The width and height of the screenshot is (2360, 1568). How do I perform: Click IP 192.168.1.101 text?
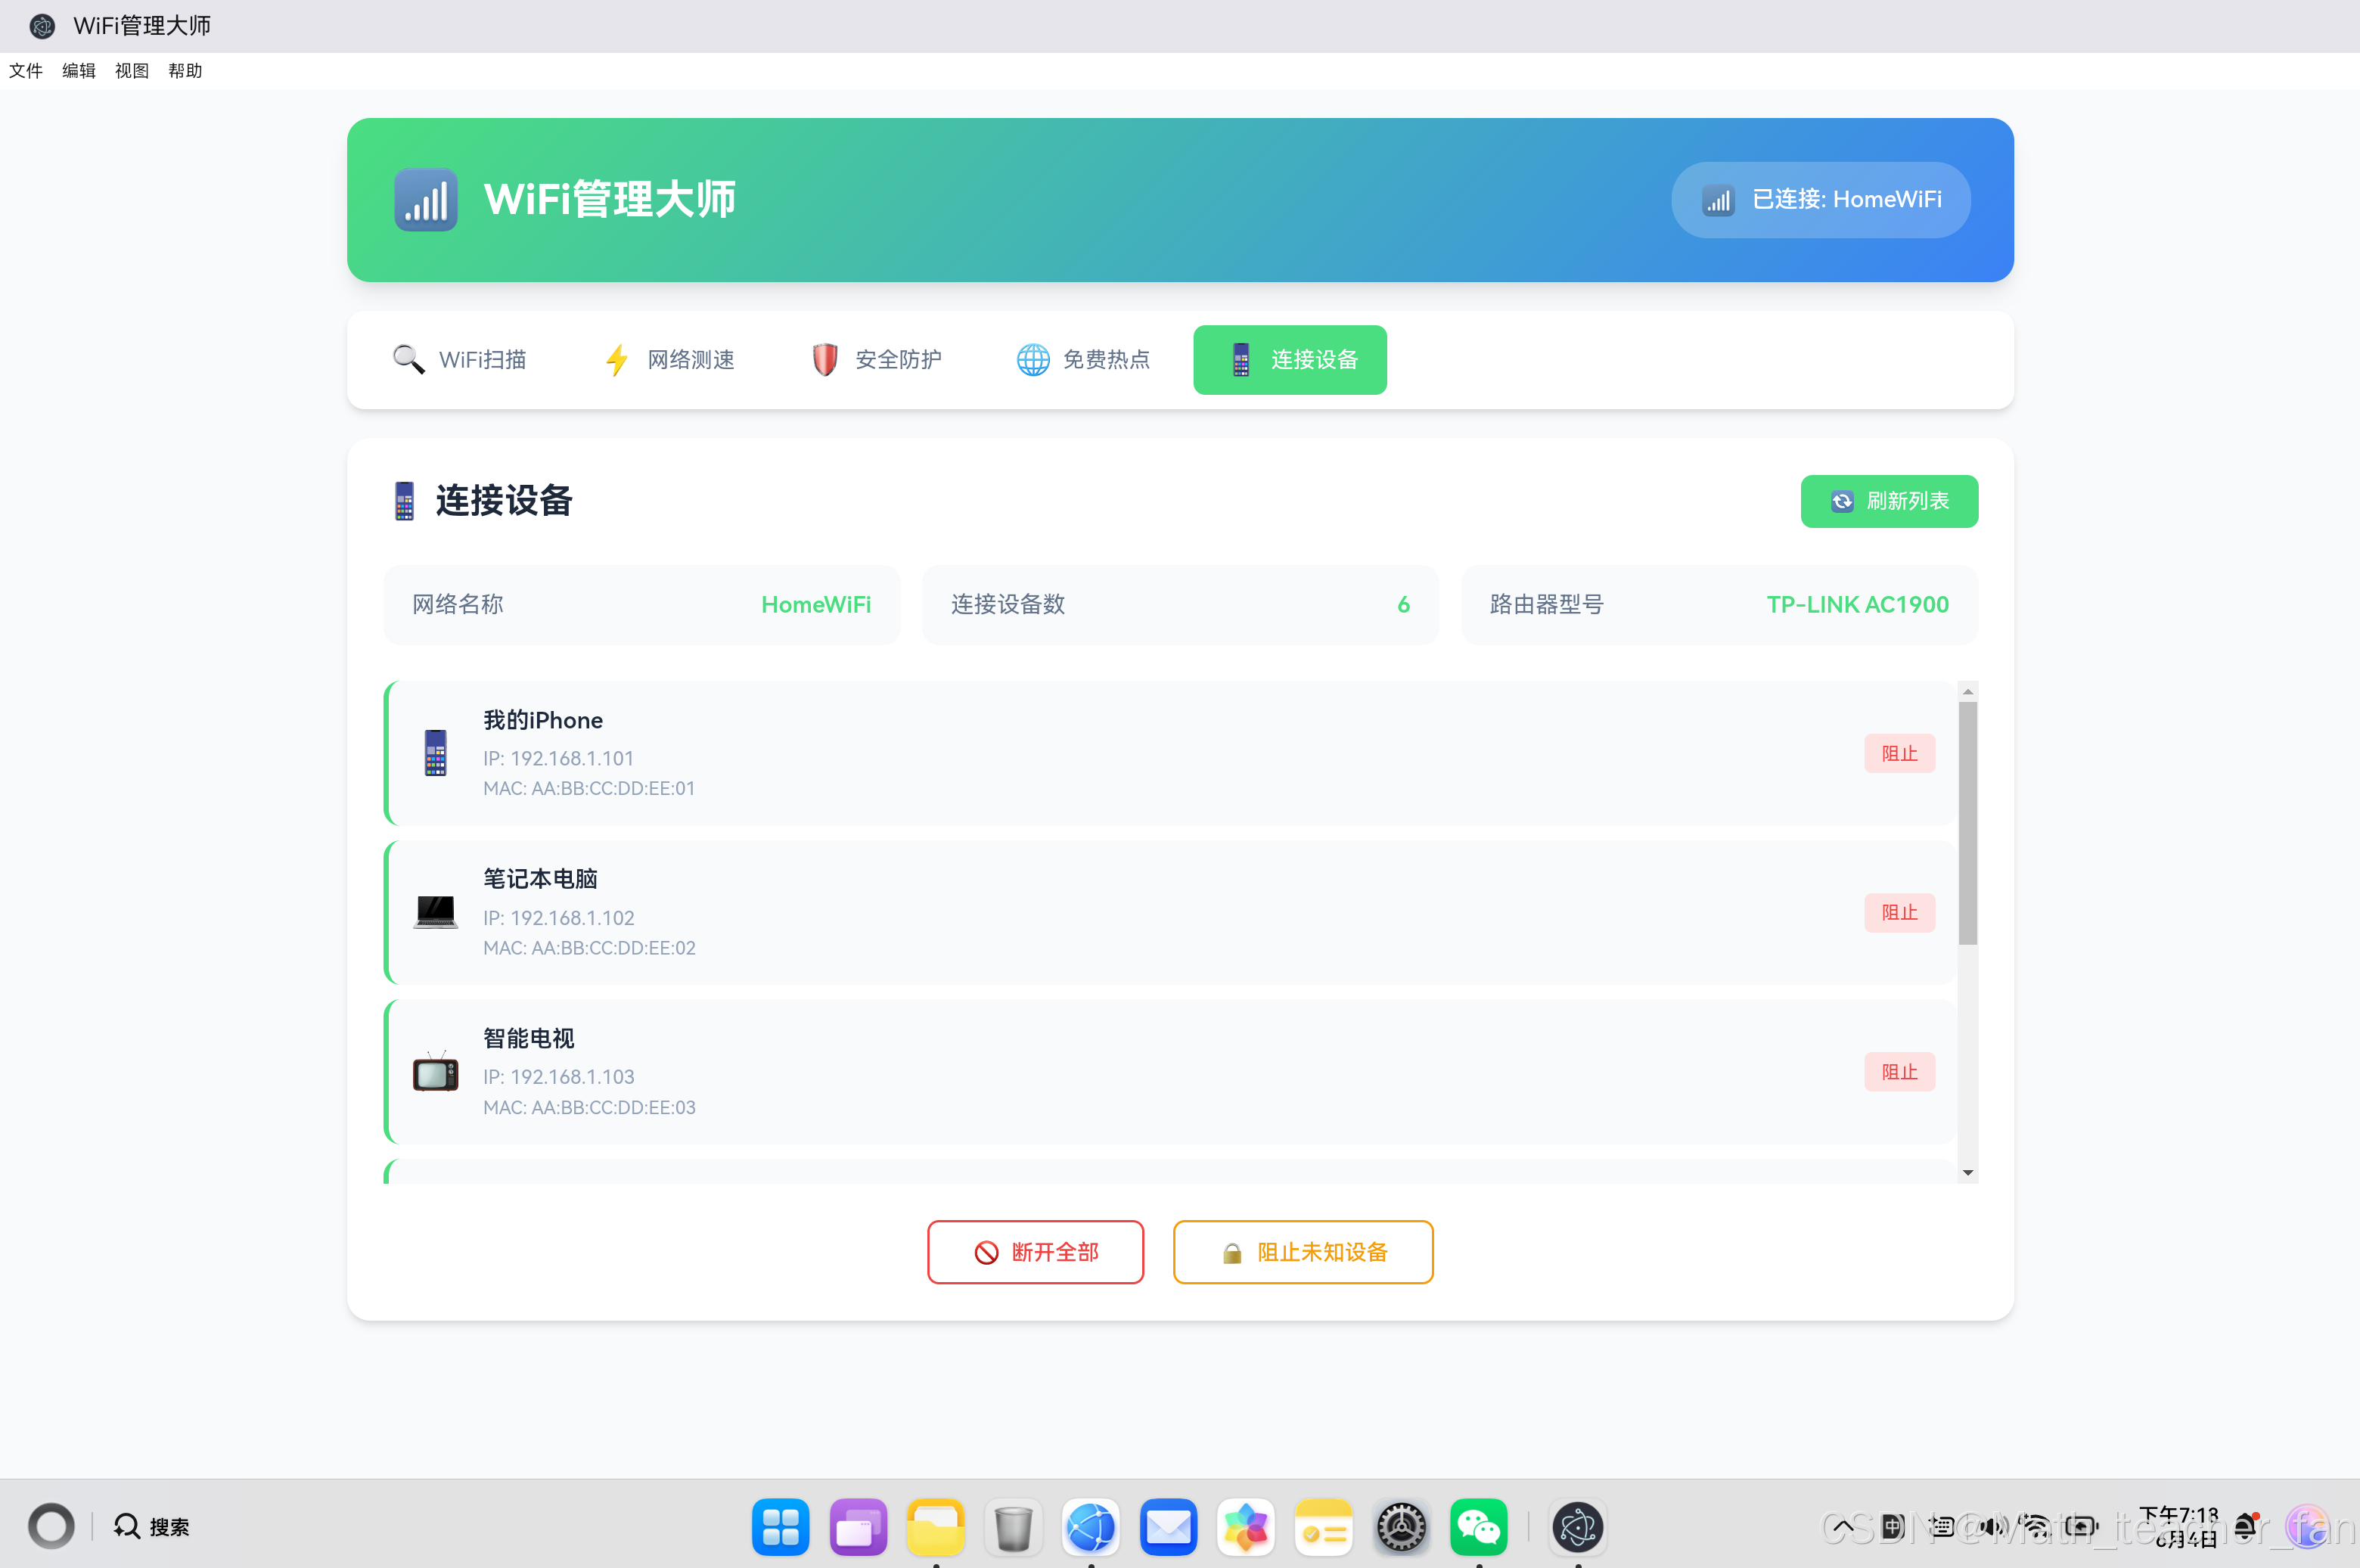(558, 758)
